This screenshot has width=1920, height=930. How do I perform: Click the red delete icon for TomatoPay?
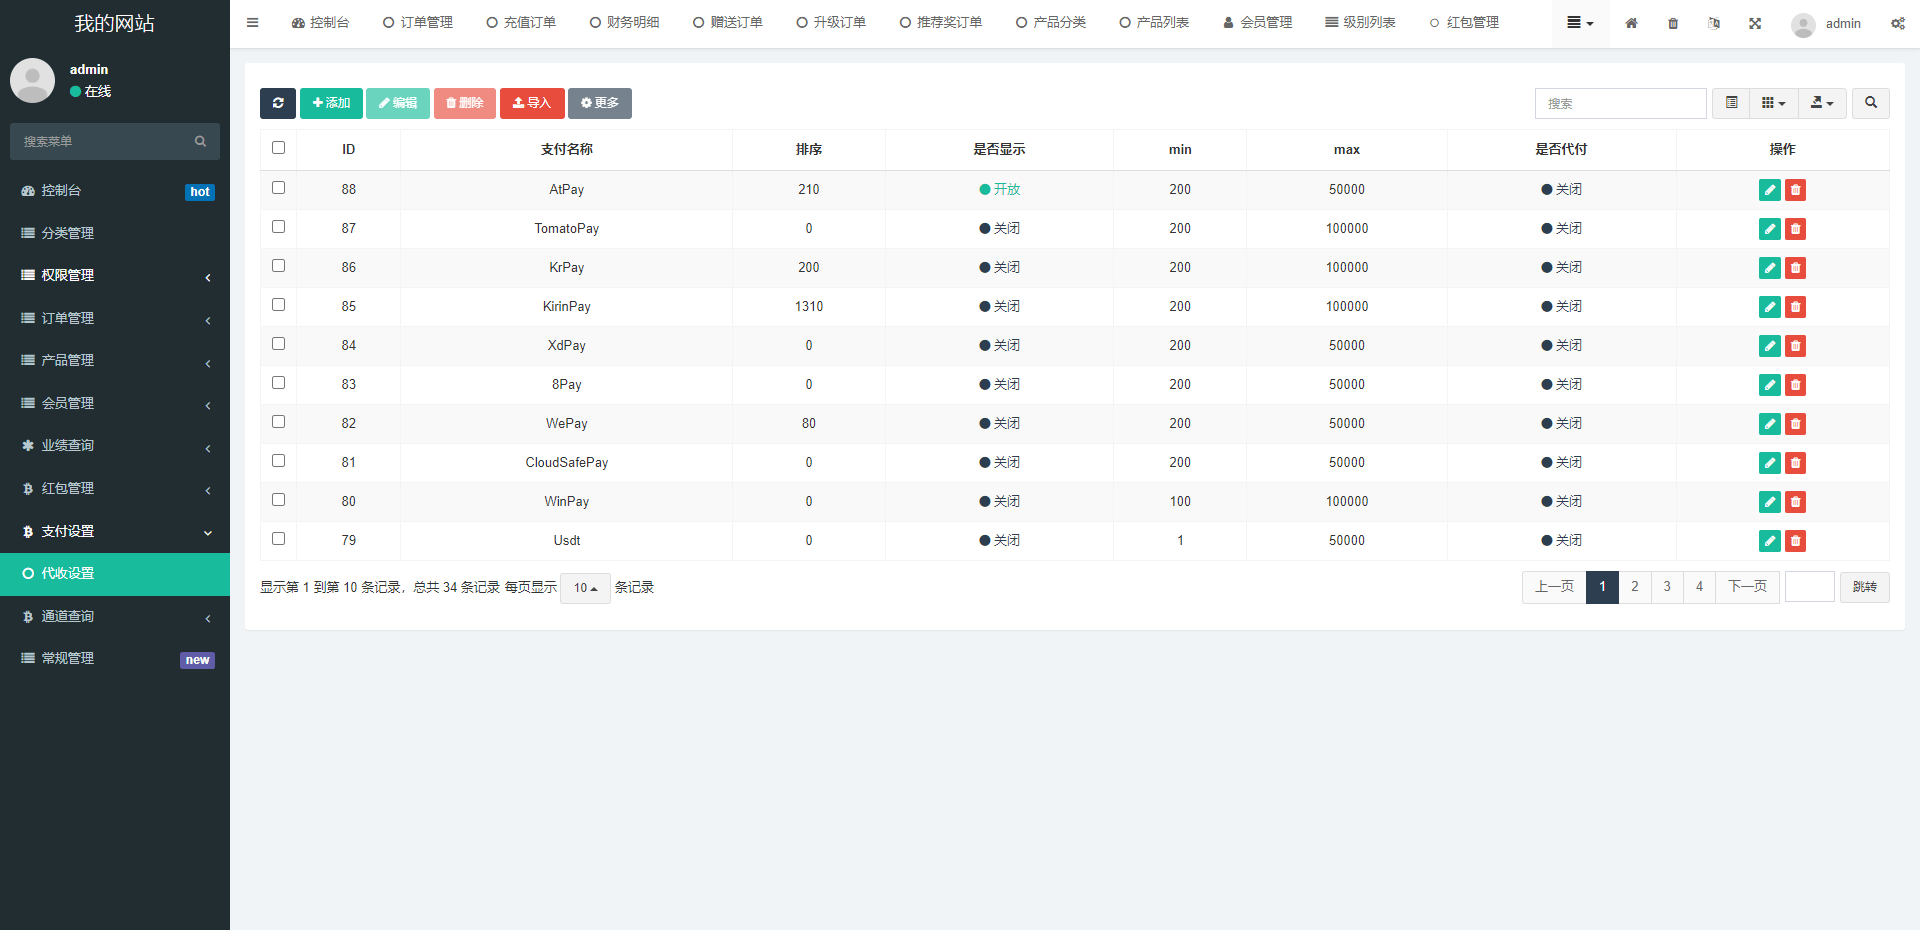(1795, 229)
